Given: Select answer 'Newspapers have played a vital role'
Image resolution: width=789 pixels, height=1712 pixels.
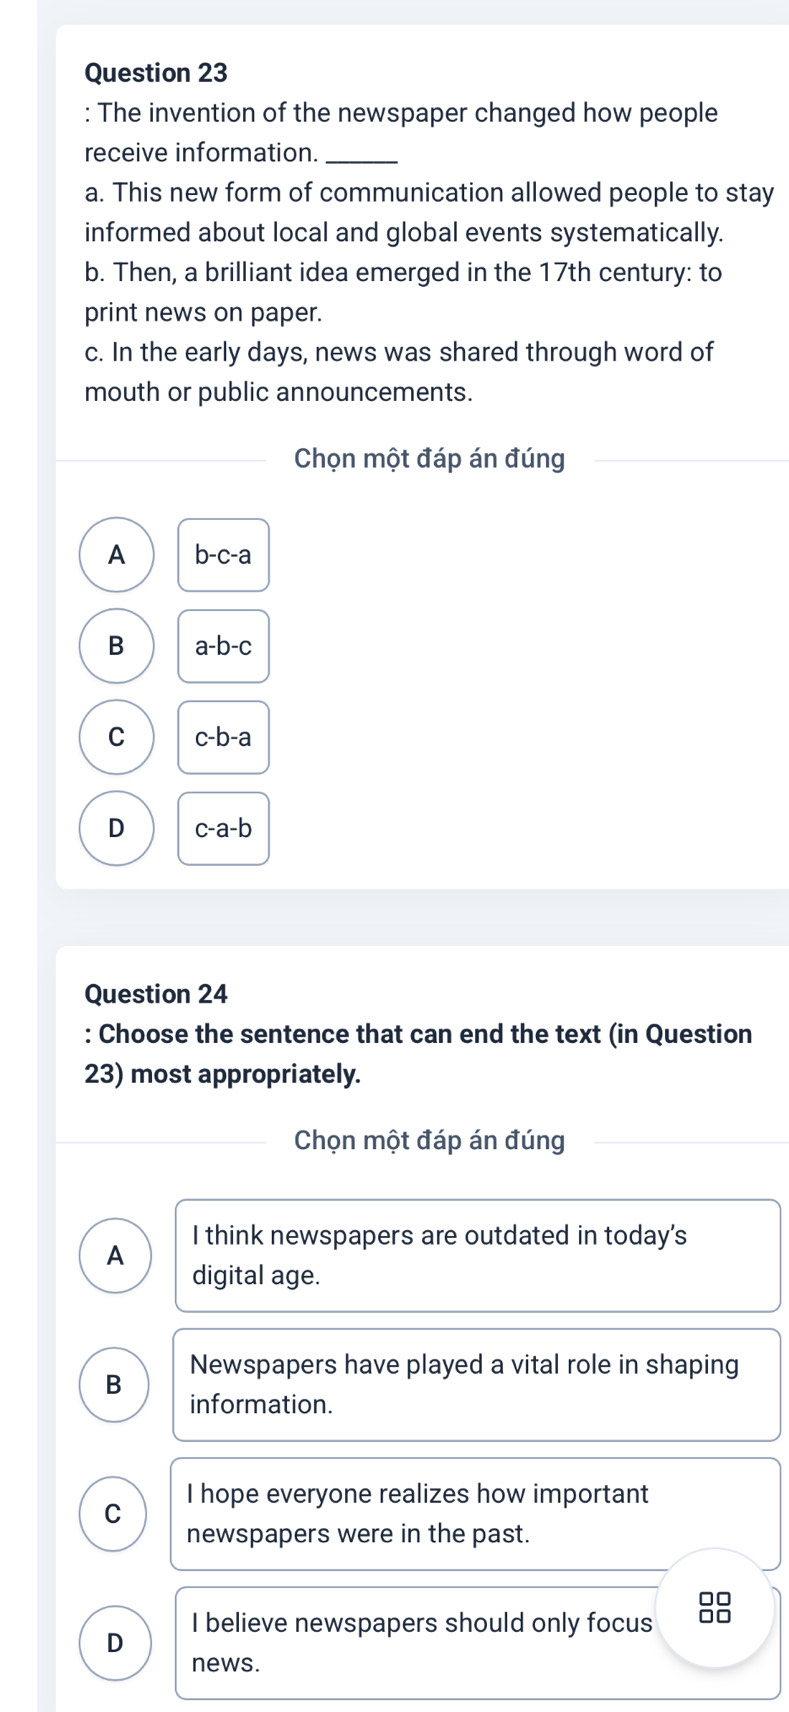Looking at the screenshot, I should [x=477, y=1384].
